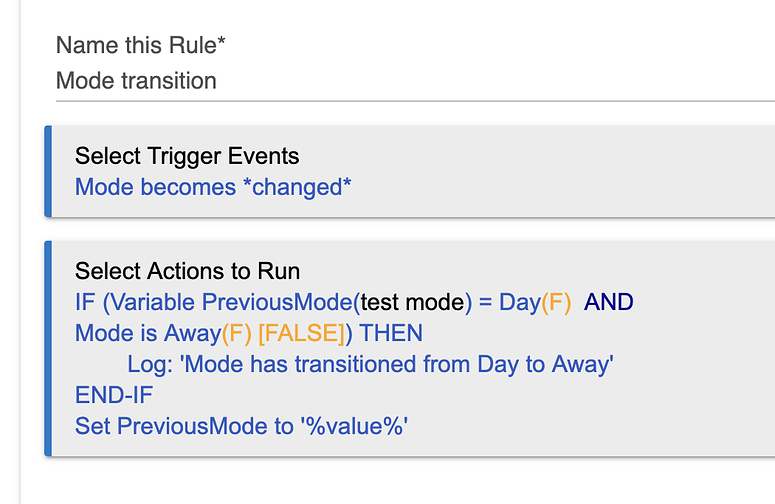Viewport: 775px width, 504px height.
Task: Open the 'Select Actions to Run' section
Action: point(187,271)
